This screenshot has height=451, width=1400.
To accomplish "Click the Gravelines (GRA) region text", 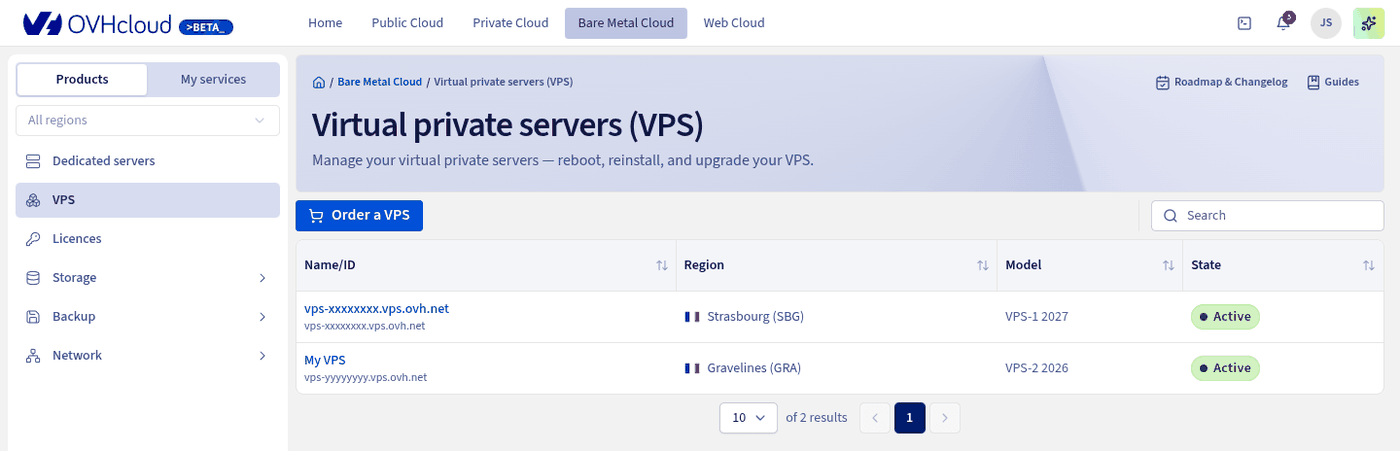I will coord(754,368).
